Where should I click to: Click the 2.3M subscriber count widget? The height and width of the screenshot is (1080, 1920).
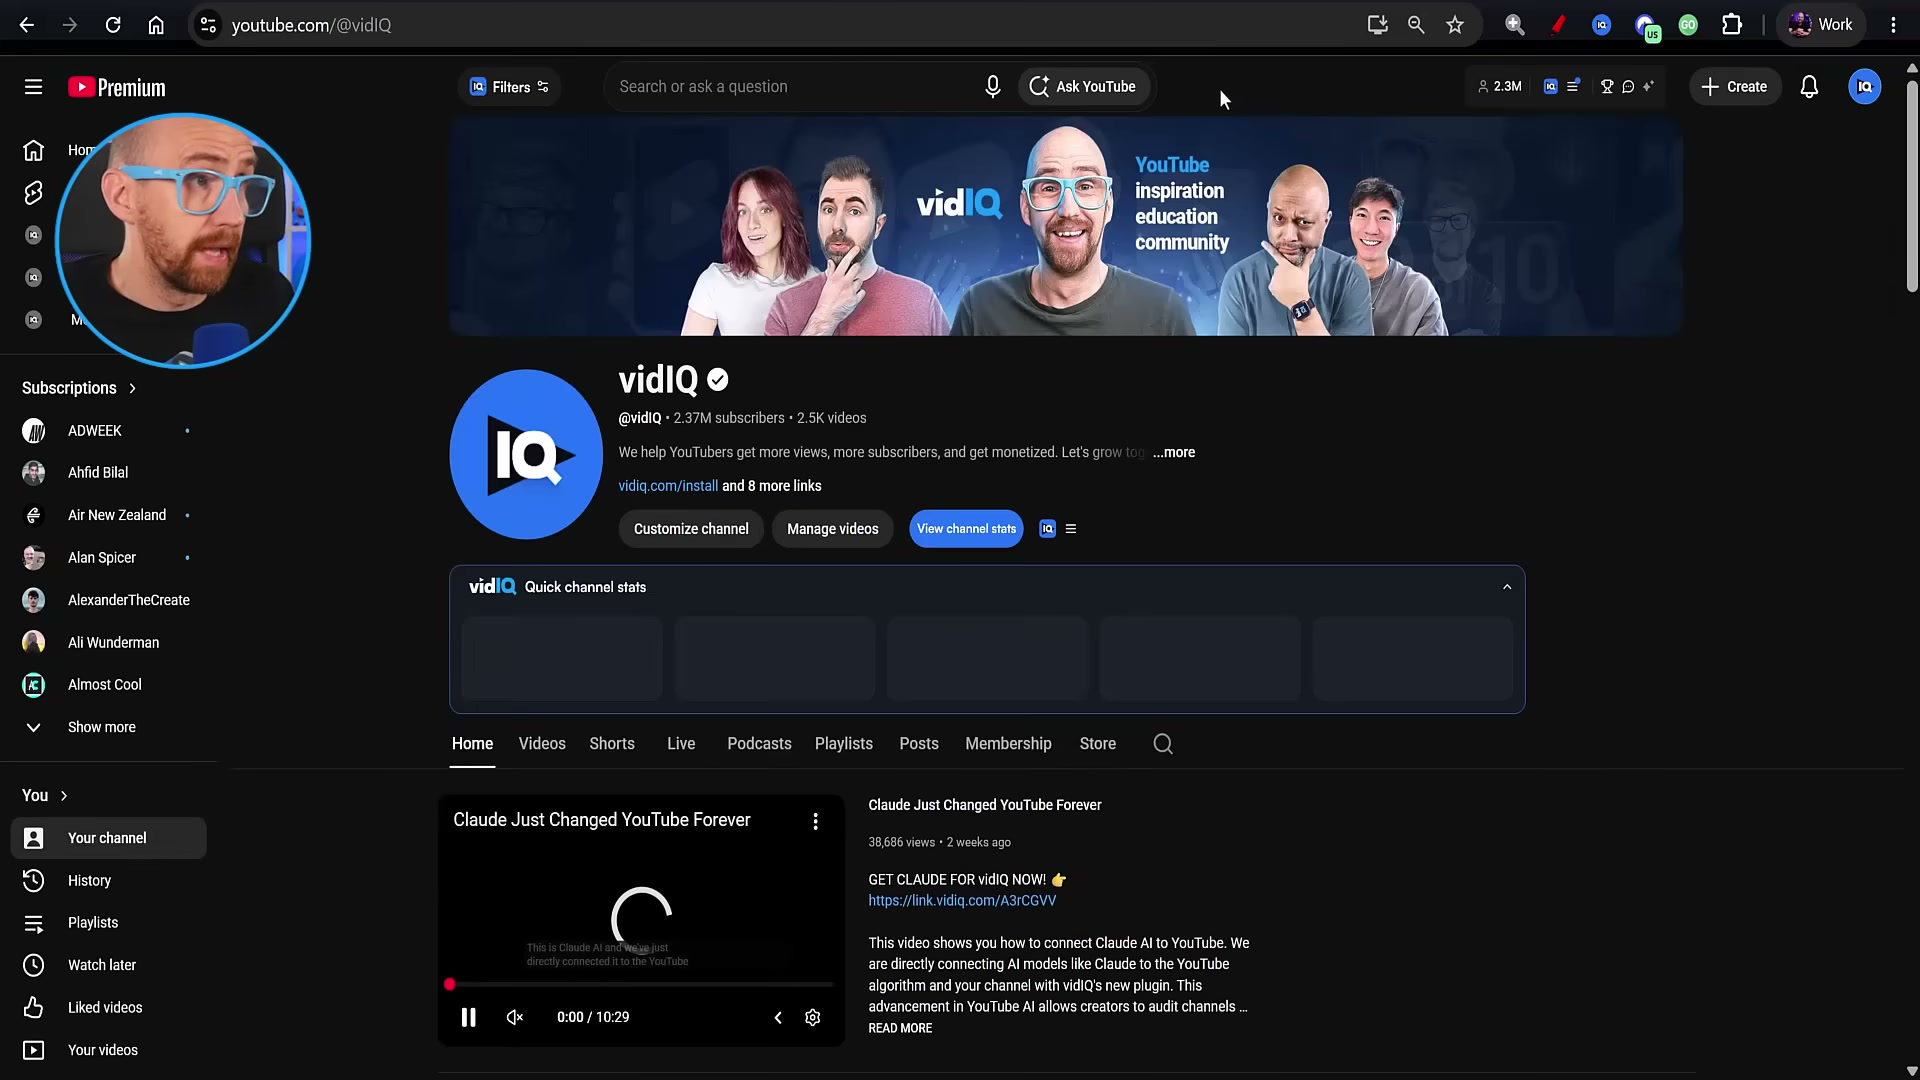pos(1499,87)
